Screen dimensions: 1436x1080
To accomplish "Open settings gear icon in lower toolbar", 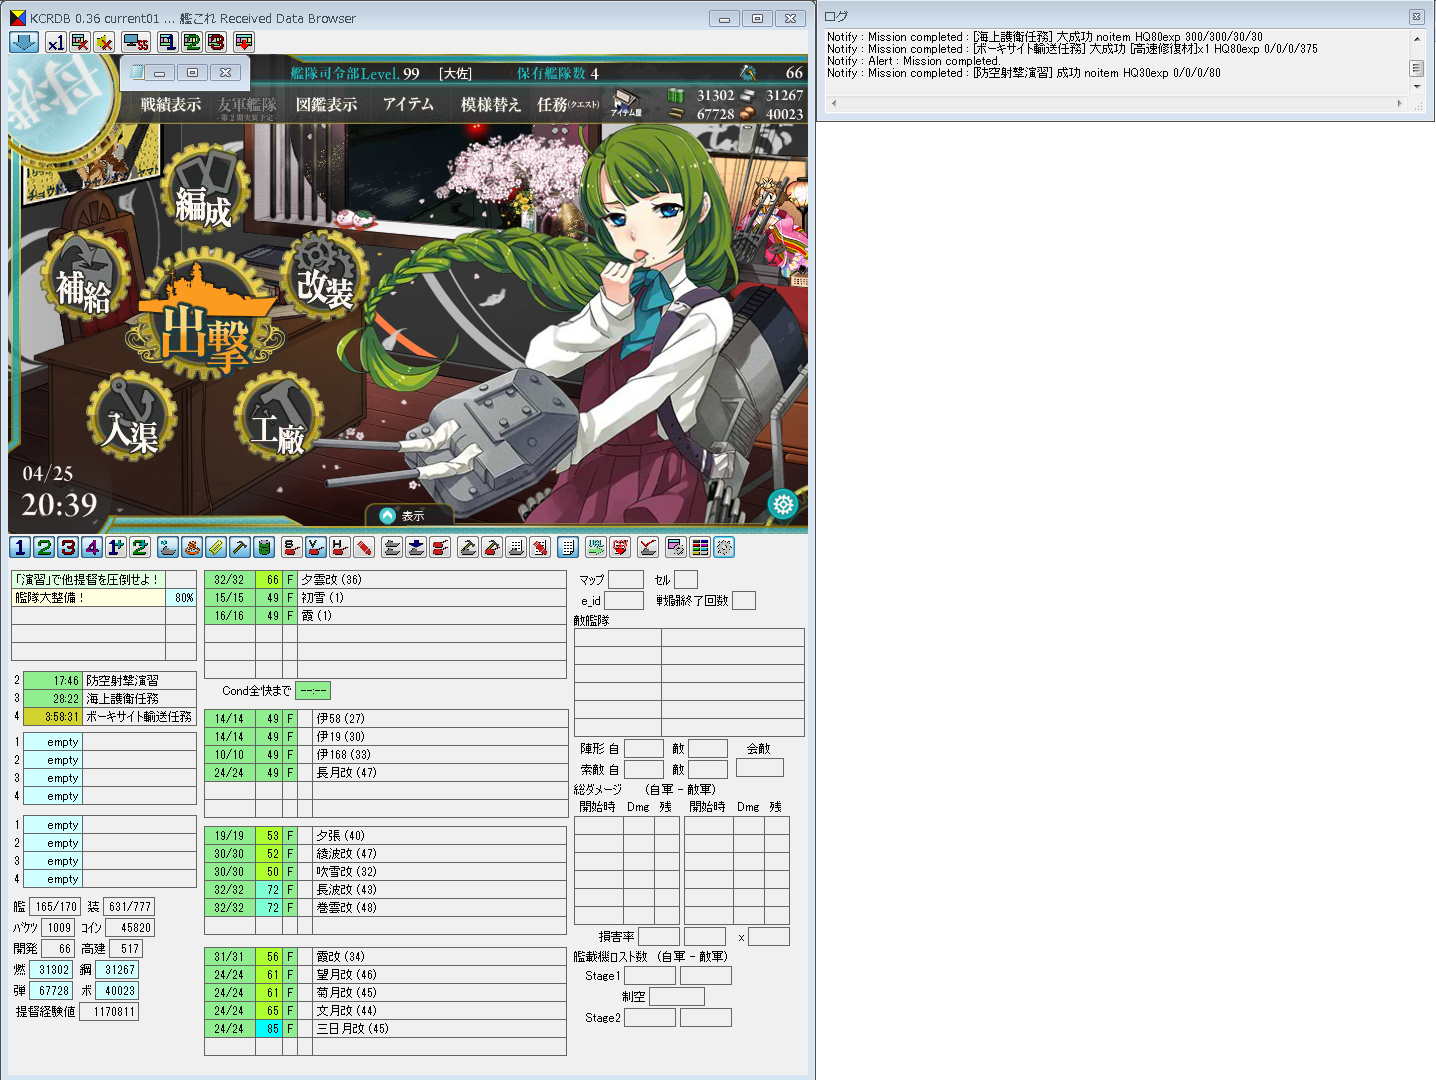I will tap(724, 547).
